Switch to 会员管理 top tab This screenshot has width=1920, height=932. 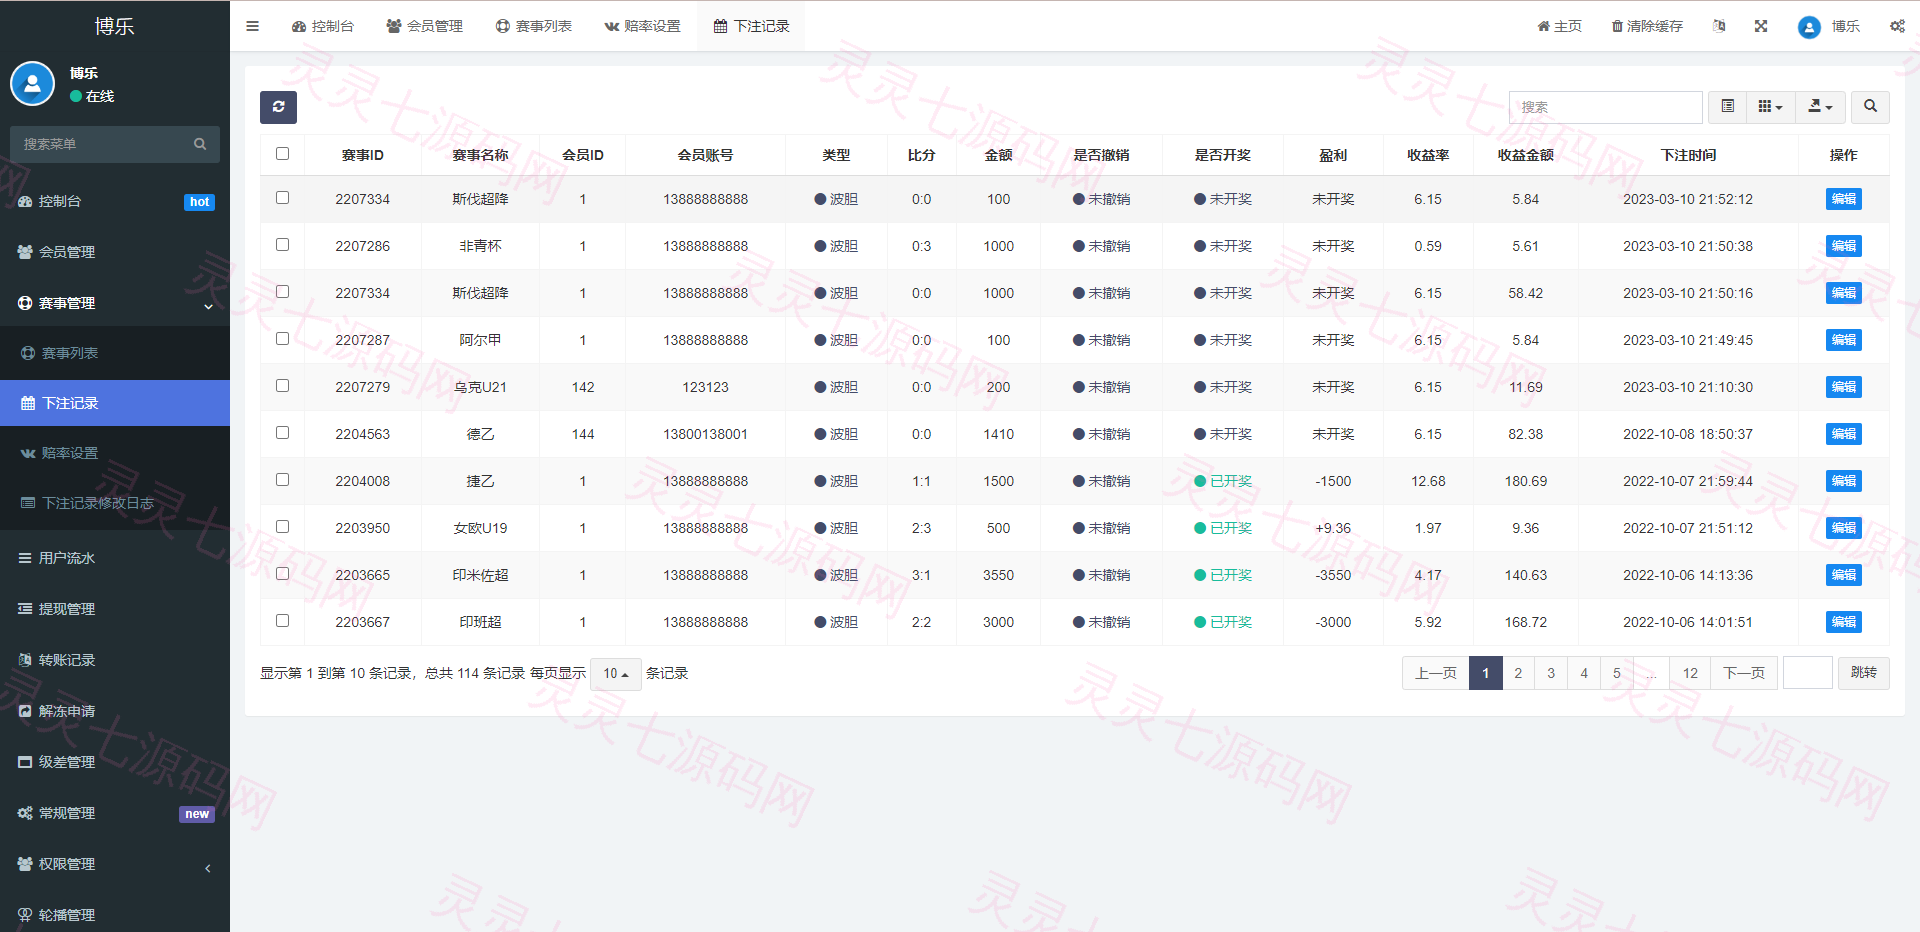point(425,26)
